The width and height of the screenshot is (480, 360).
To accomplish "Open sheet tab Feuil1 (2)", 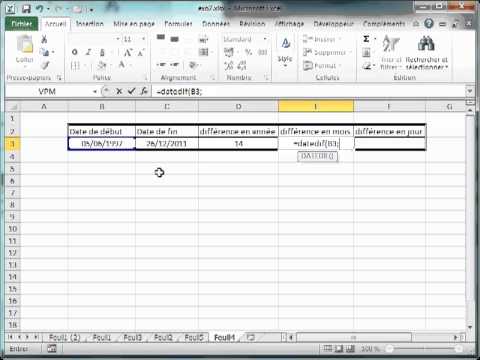I will [65, 337].
